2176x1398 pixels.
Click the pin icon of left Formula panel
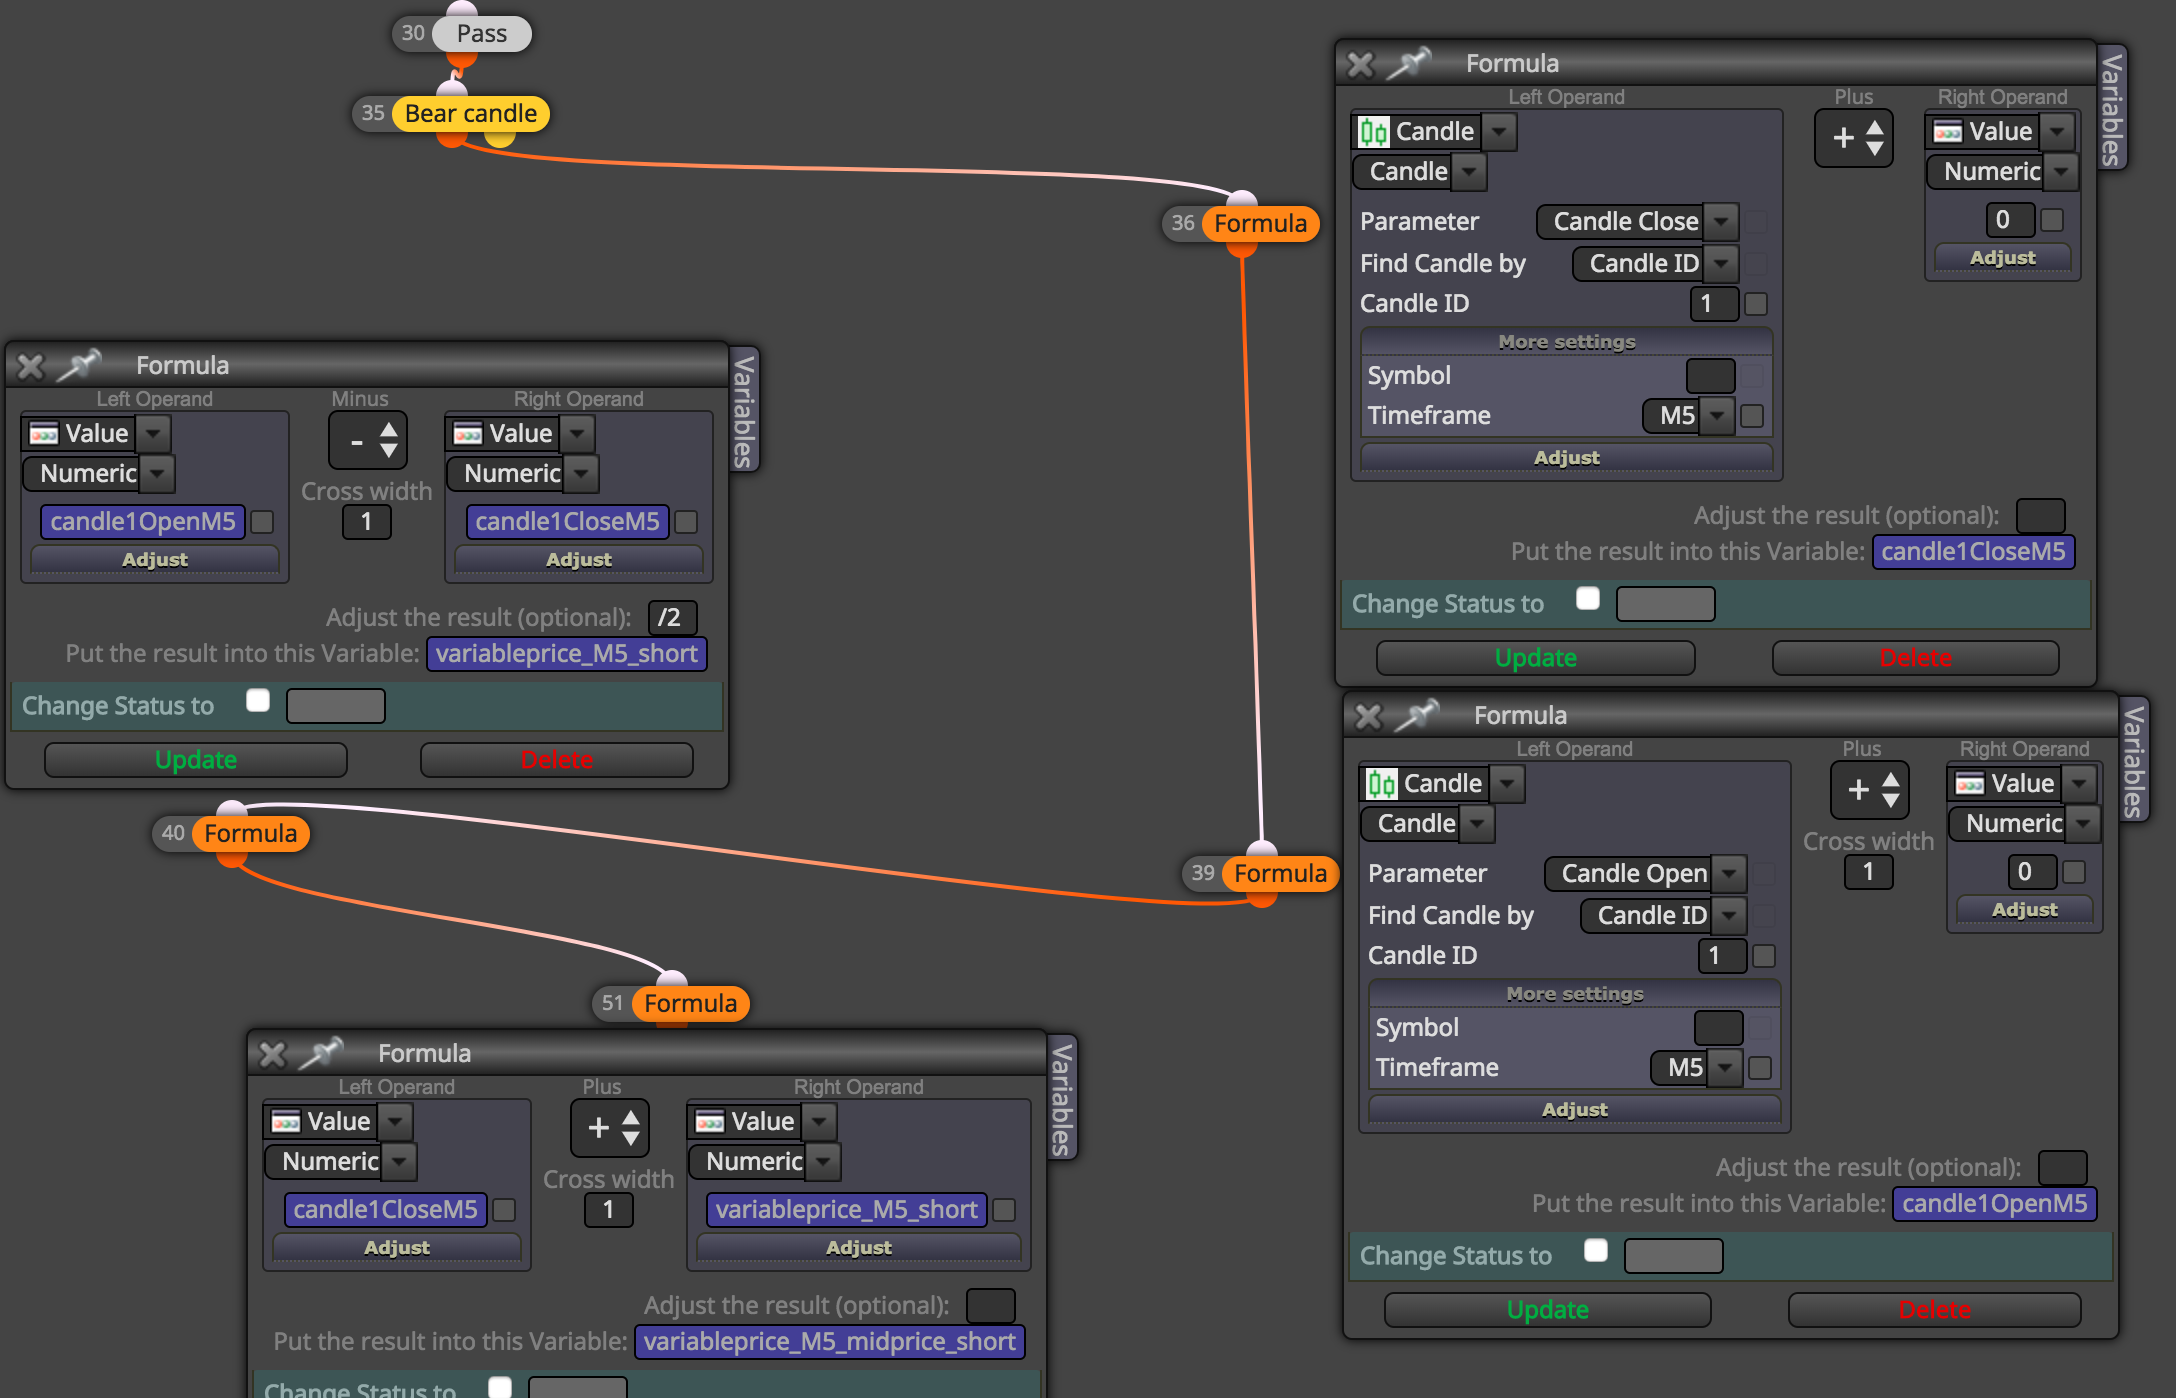(x=80, y=365)
